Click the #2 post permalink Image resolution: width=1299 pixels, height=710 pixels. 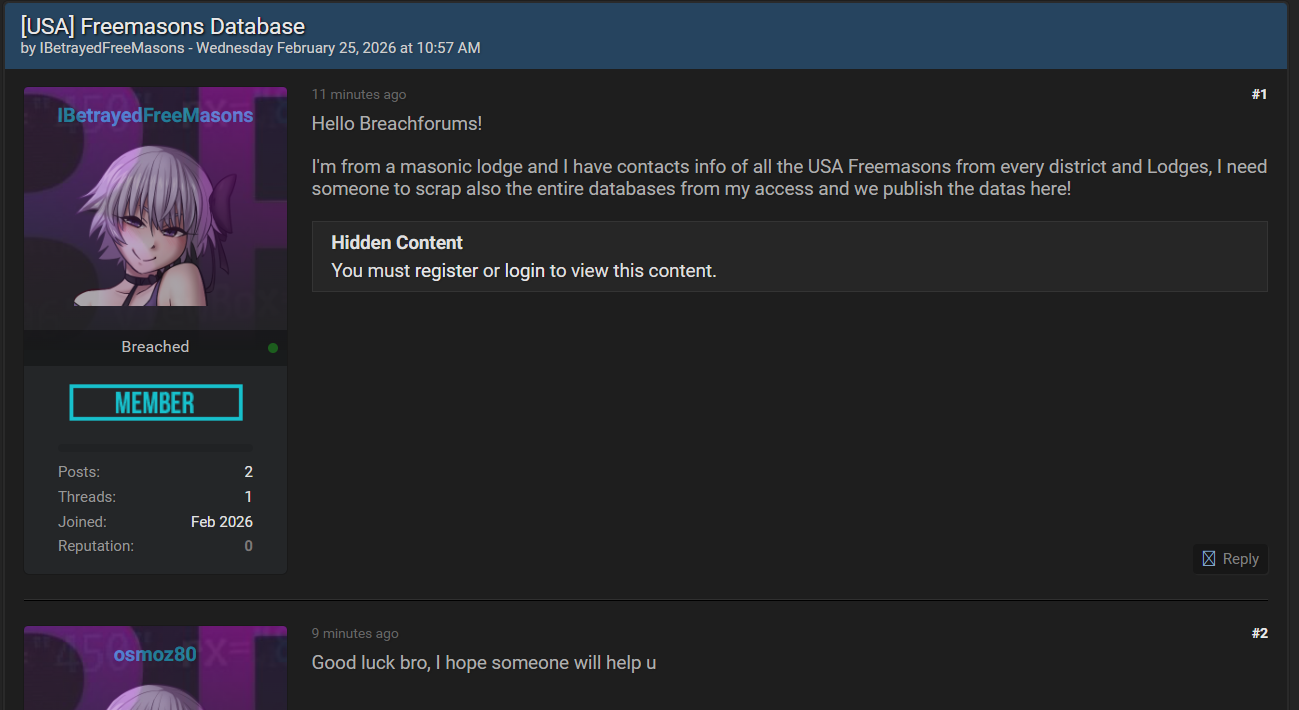1259,633
